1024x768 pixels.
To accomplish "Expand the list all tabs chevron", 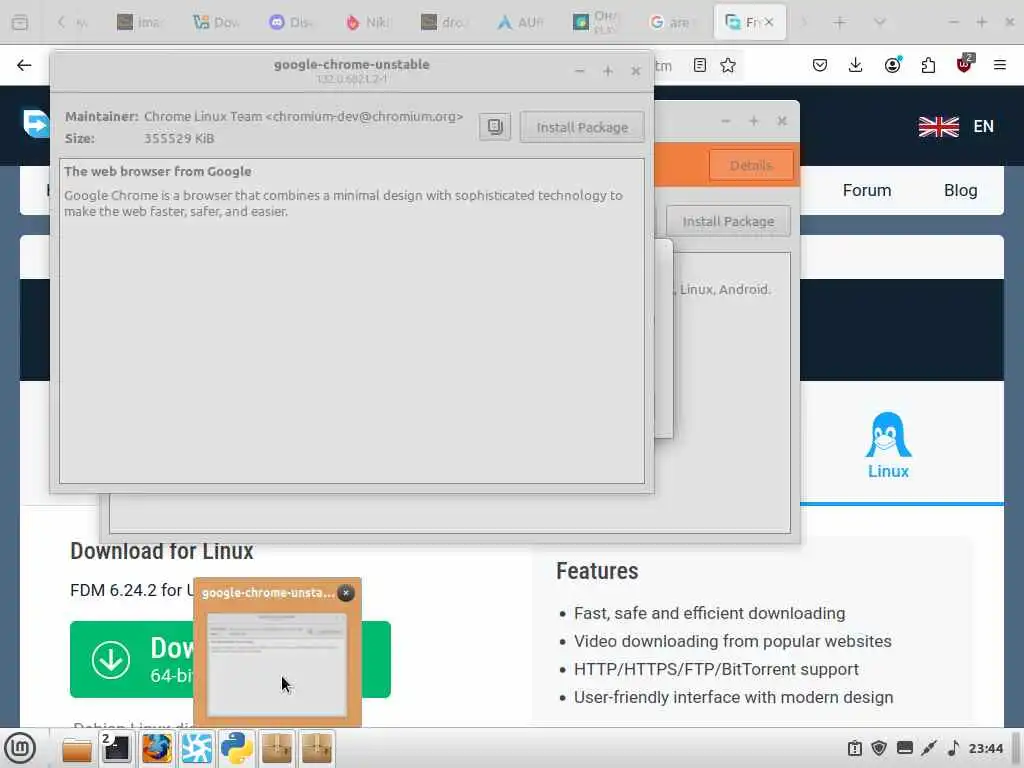I will [880, 22].
